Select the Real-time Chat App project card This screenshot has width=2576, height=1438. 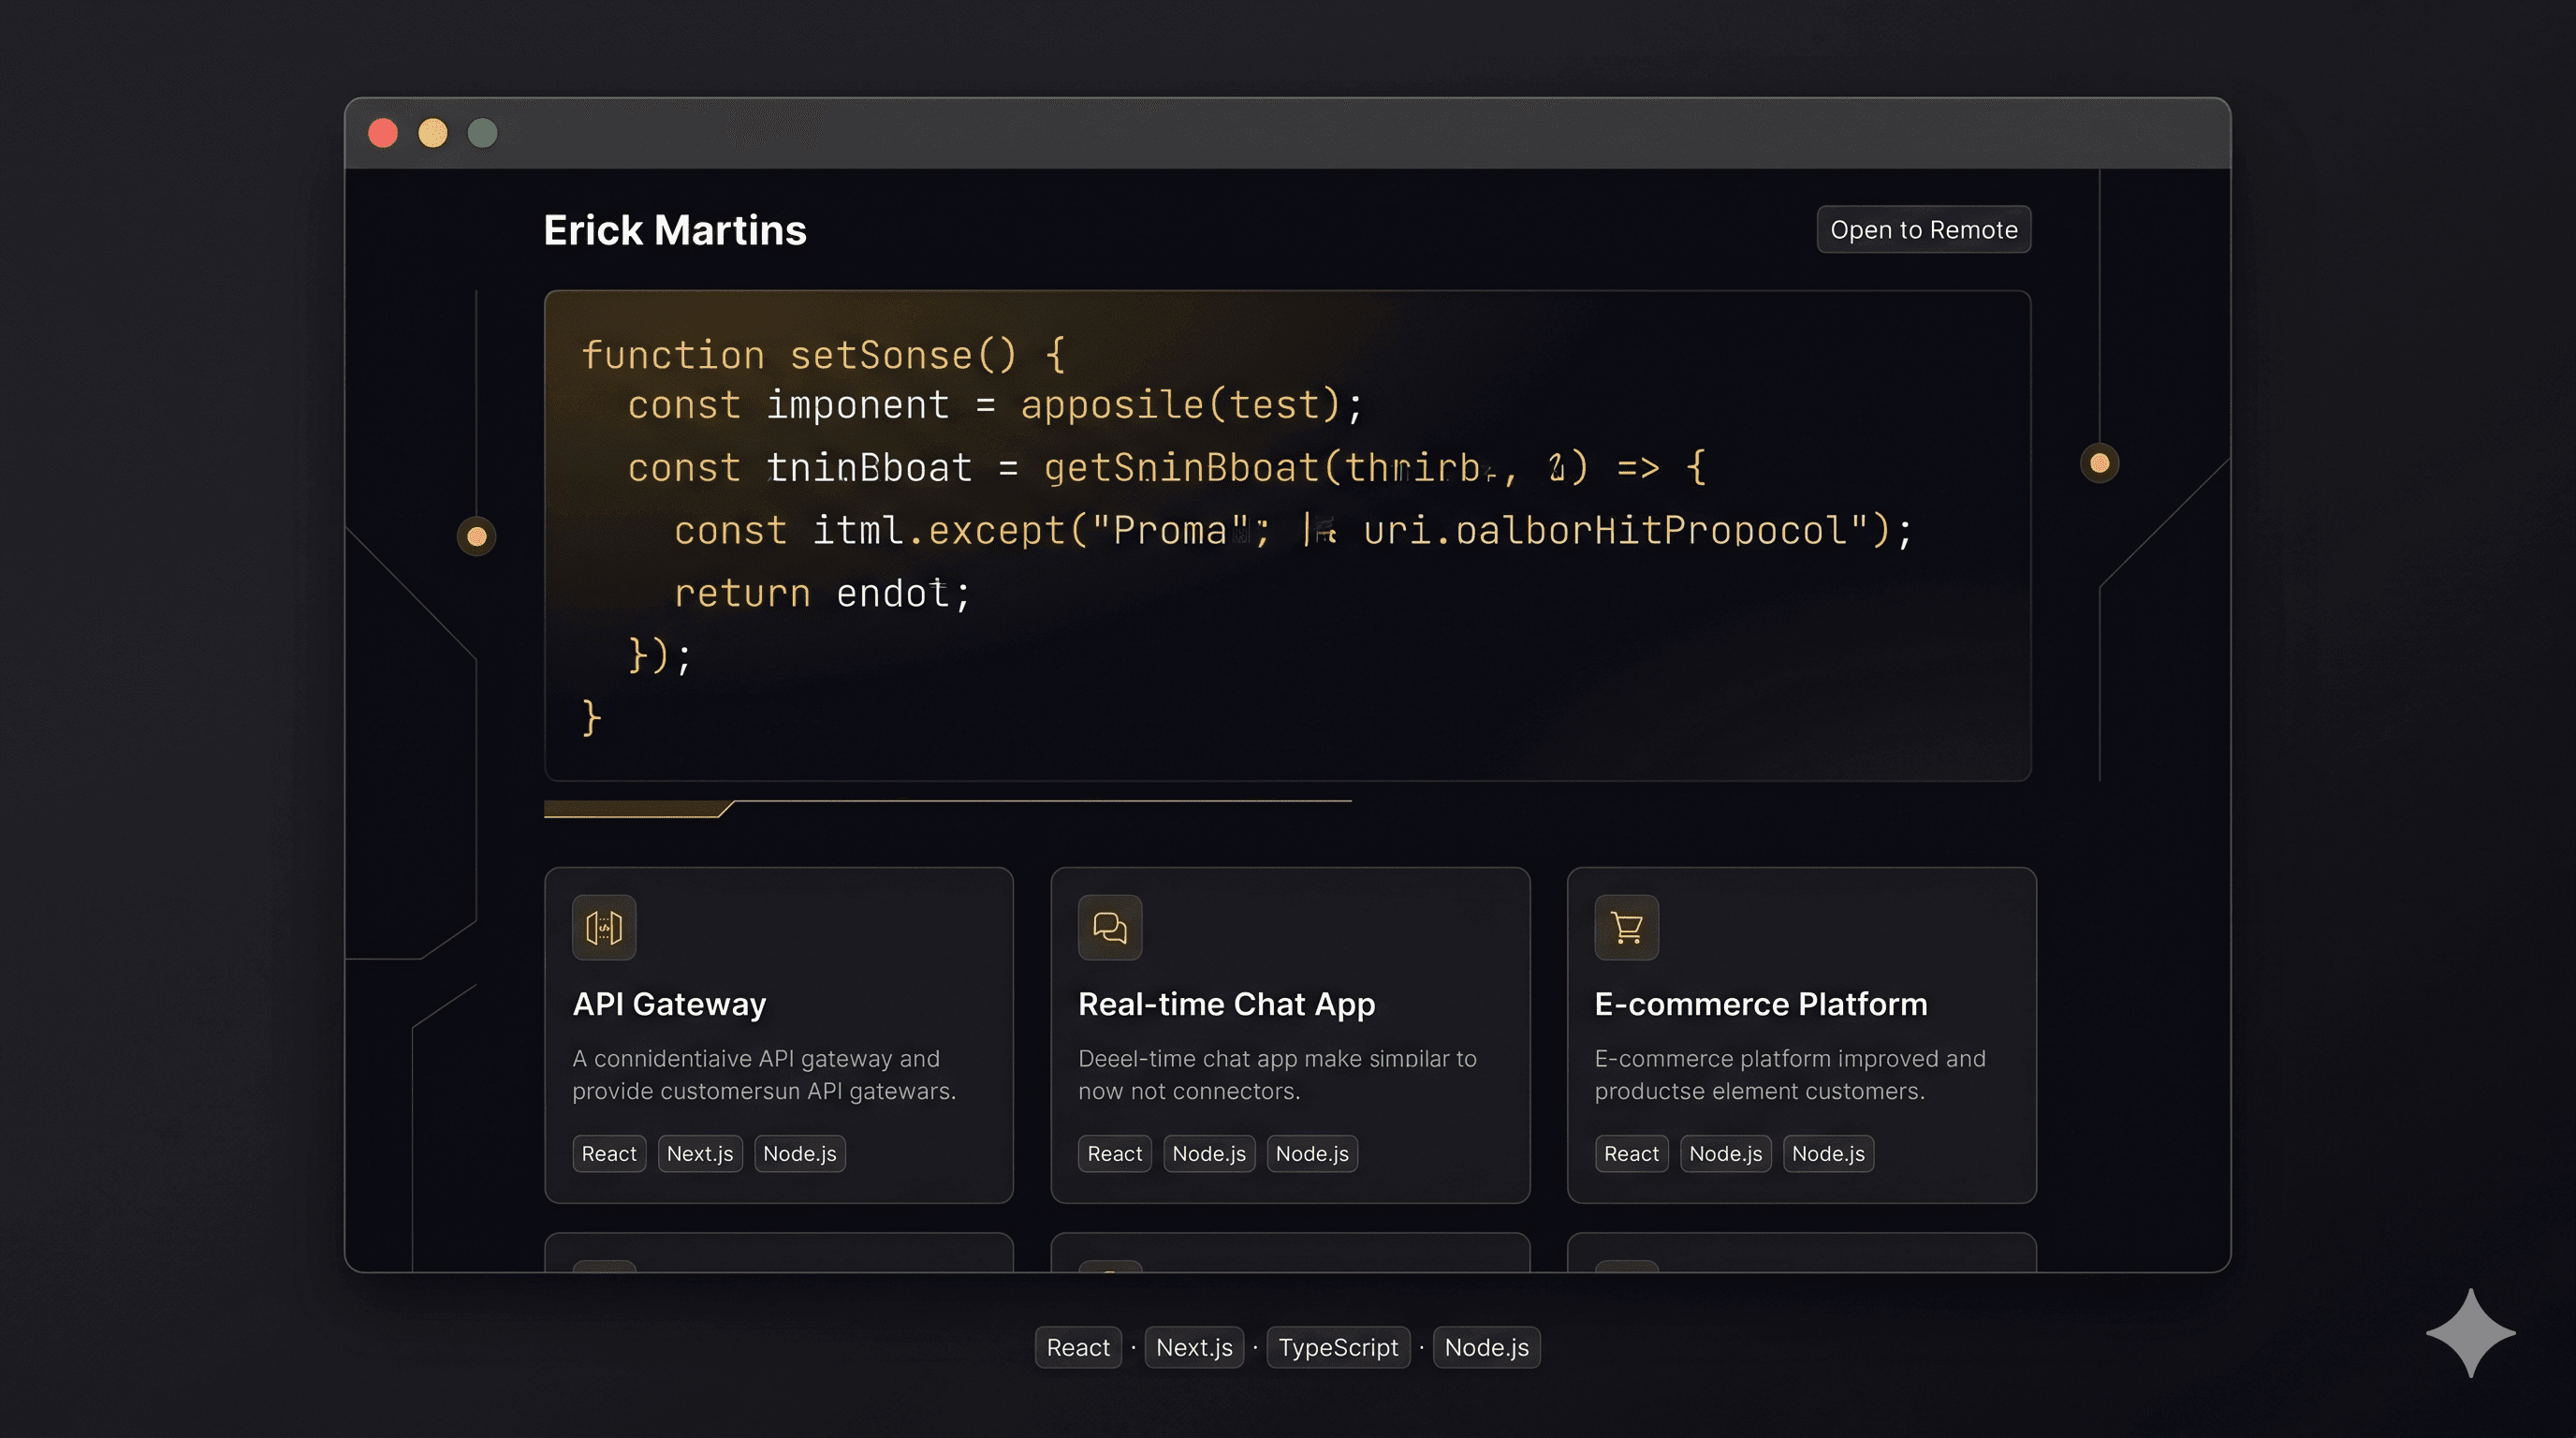tap(1290, 1035)
